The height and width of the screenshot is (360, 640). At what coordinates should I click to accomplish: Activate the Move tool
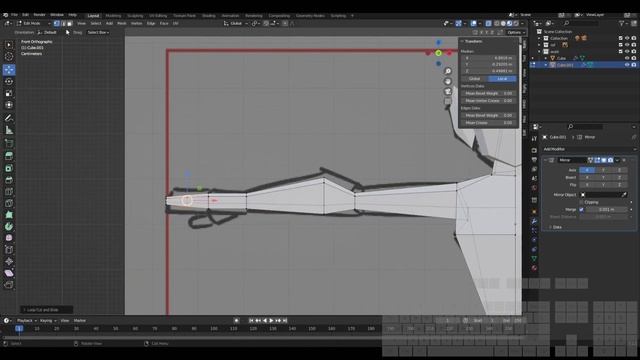pos(9,69)
